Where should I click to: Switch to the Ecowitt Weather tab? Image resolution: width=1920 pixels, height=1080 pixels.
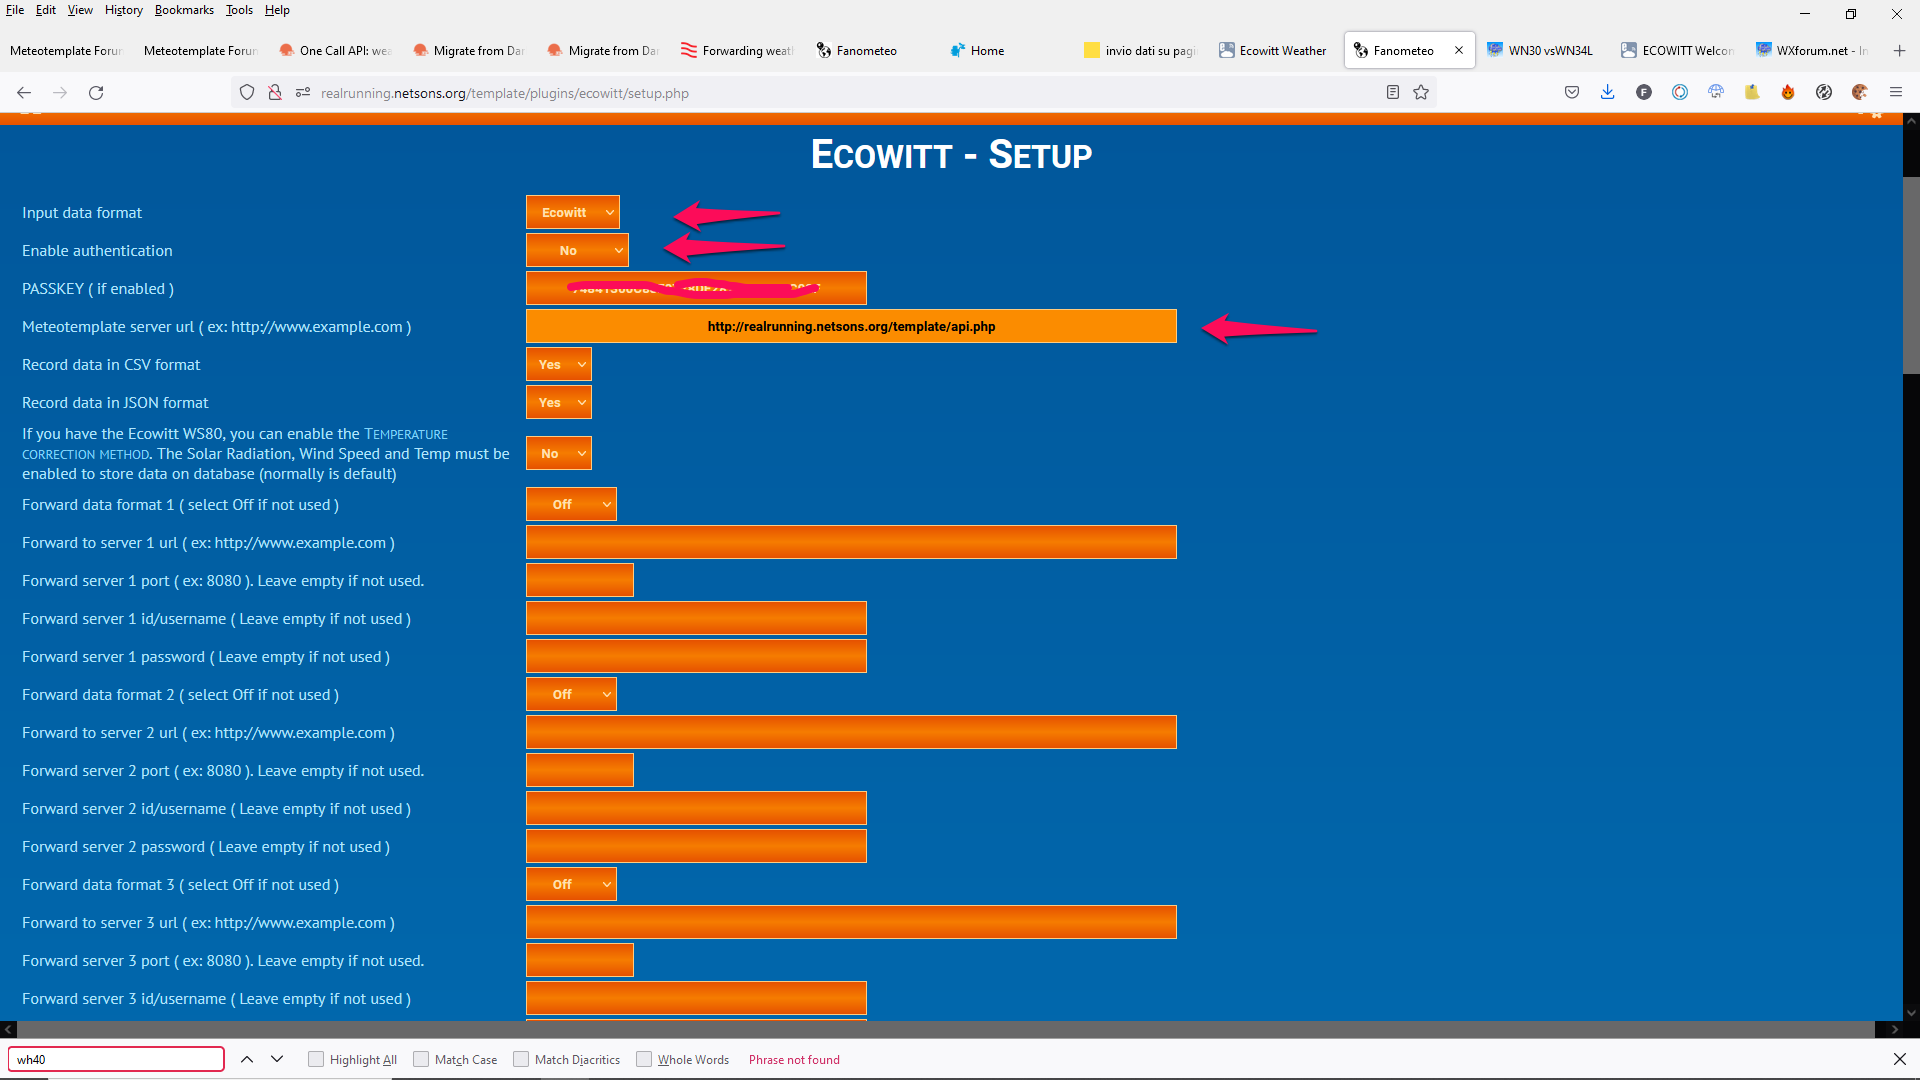pos(1273,50)
